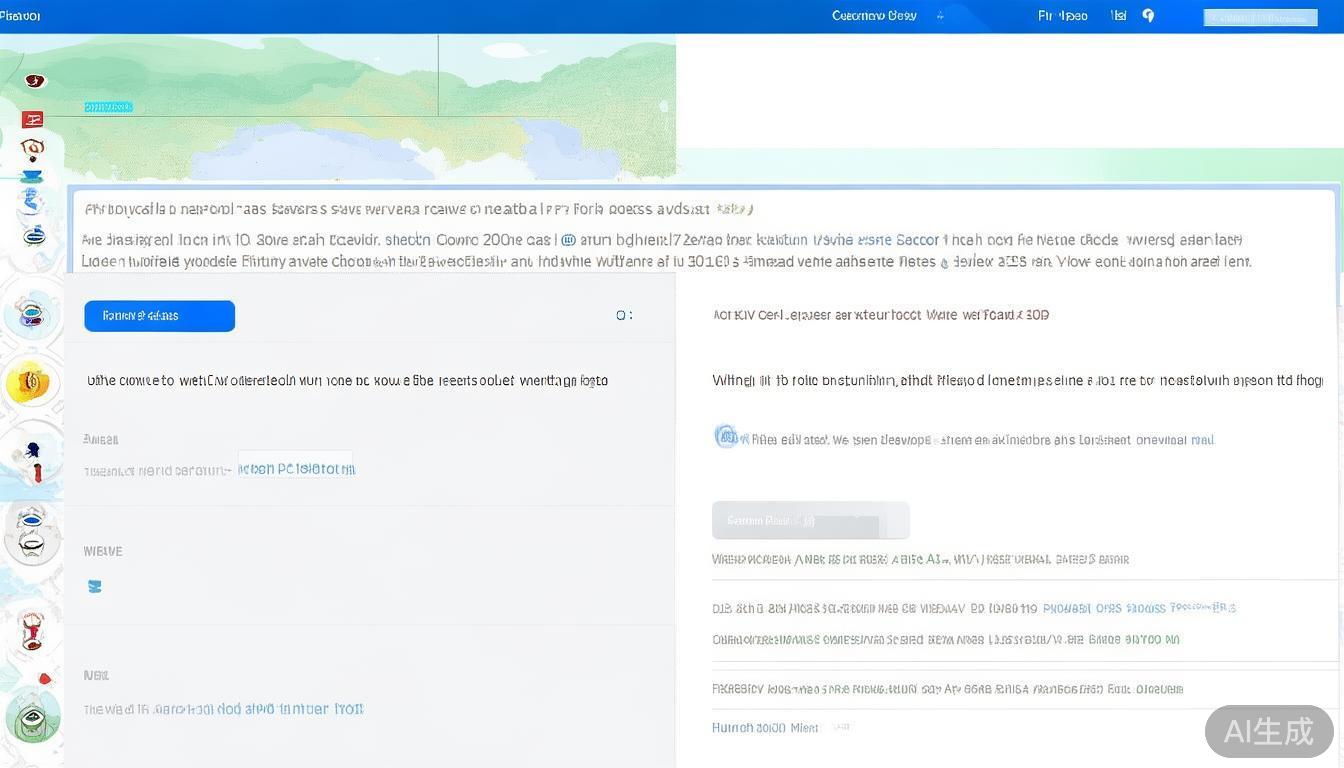Viewport: 1344px width, 768px height.
Task: Click the search field in the top-right corner
Action: pos(1260,17)
